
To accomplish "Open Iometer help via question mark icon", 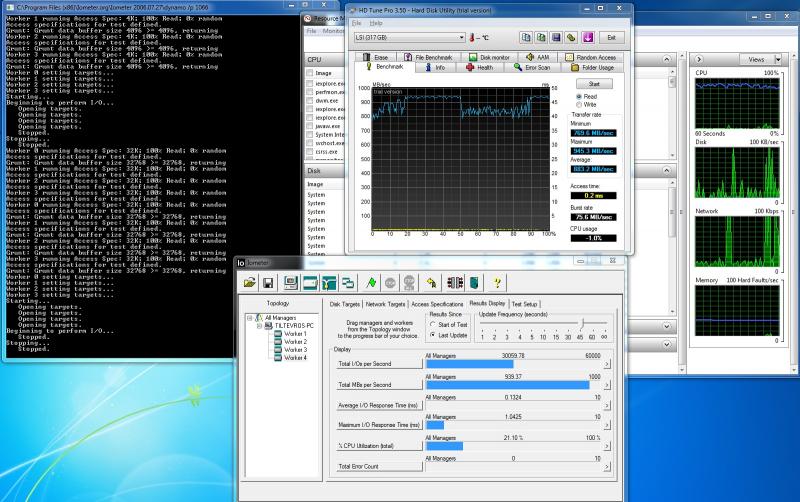I will point(497,283).
